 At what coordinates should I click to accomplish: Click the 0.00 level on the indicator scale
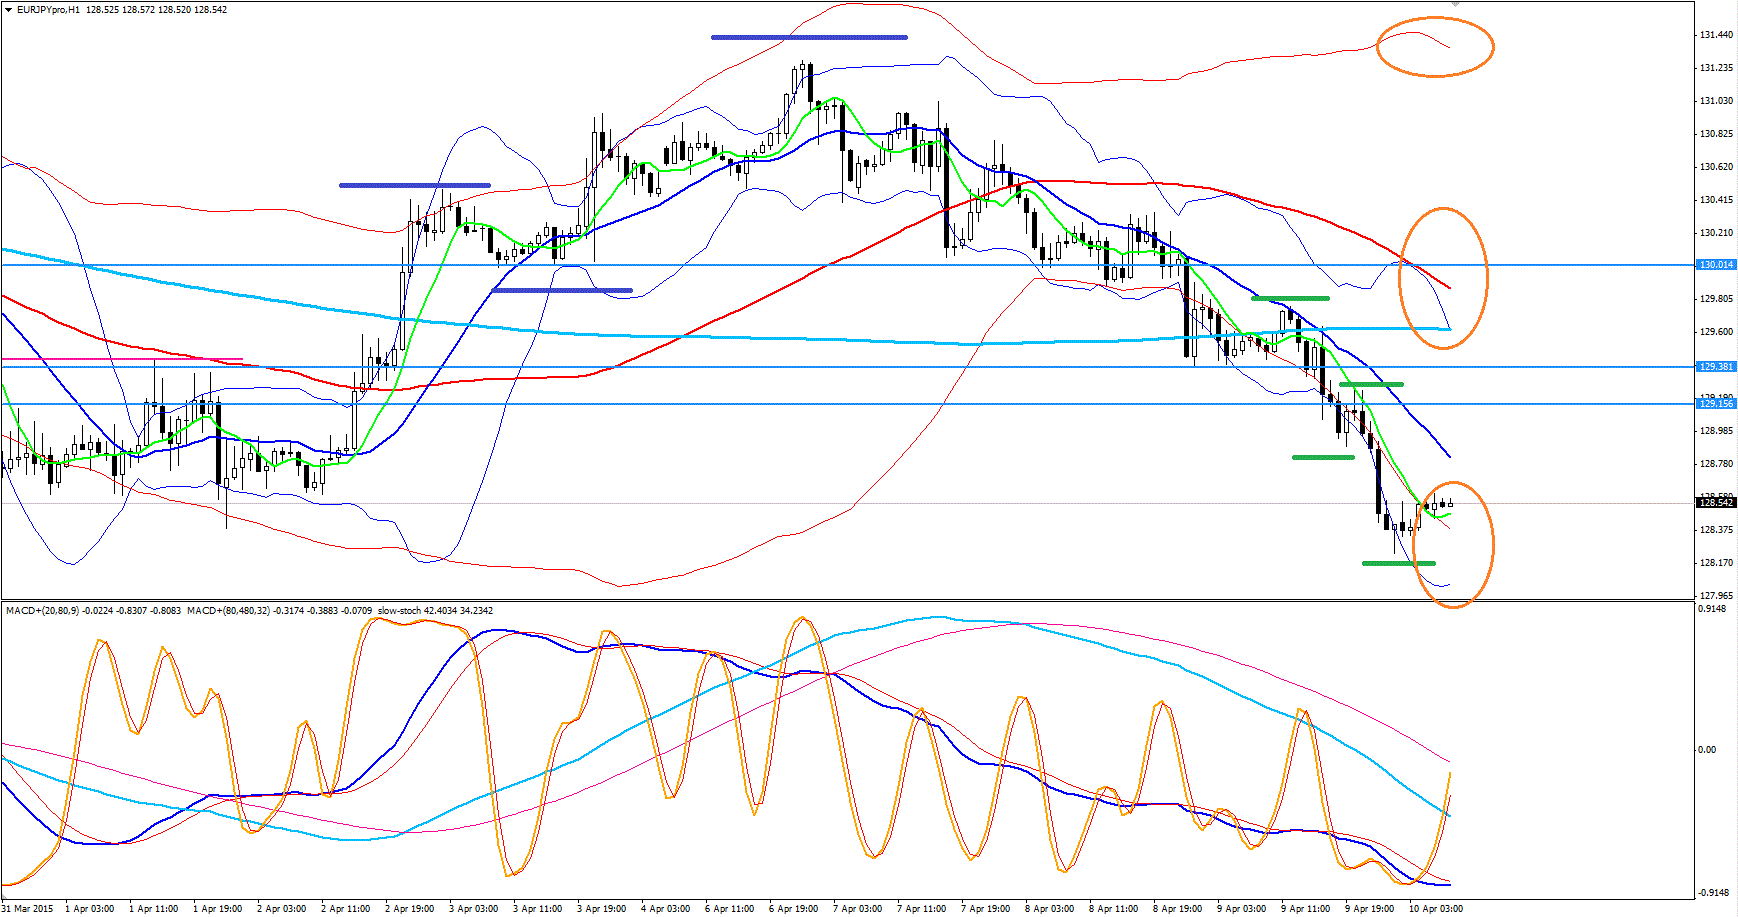click(x=1707, y=750)
